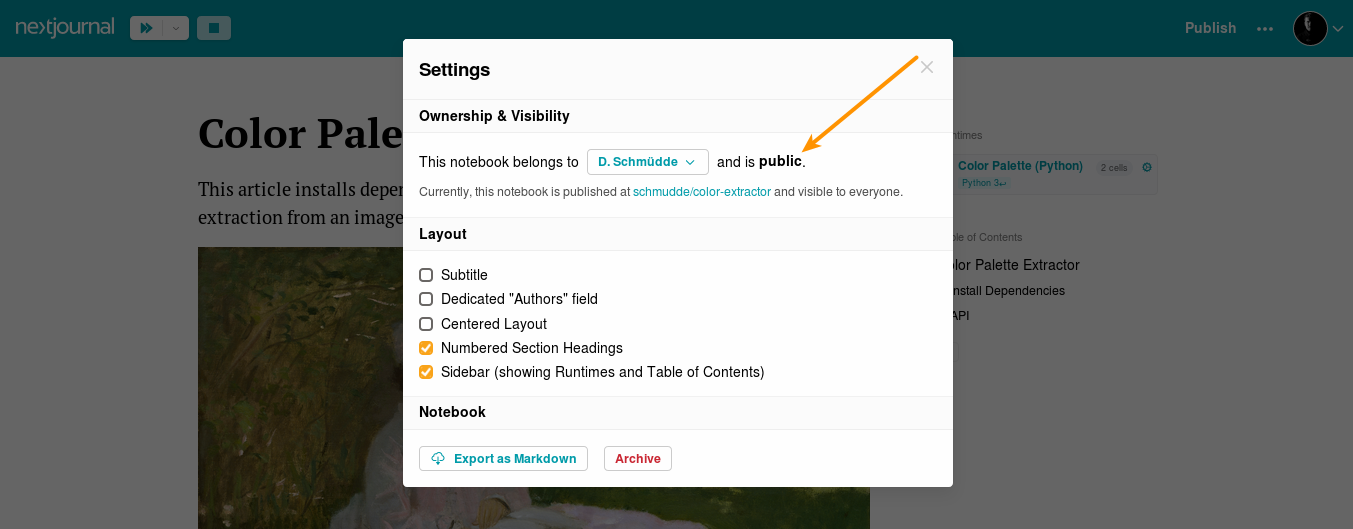Image resolution: width=1353 pixels, height=529 pixels.
Task: Close the Settings dialog
Action: pyautogui.click(x=927, y=67)
